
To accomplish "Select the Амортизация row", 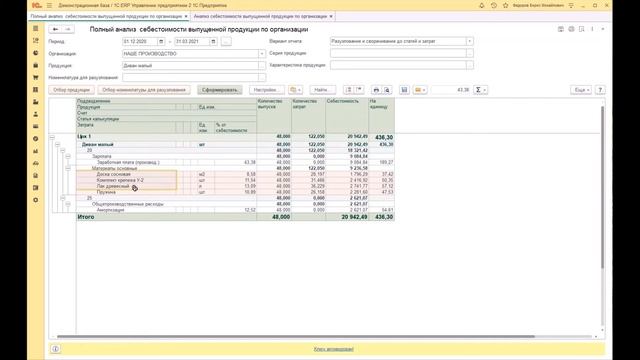I will [x=236, y=210].
